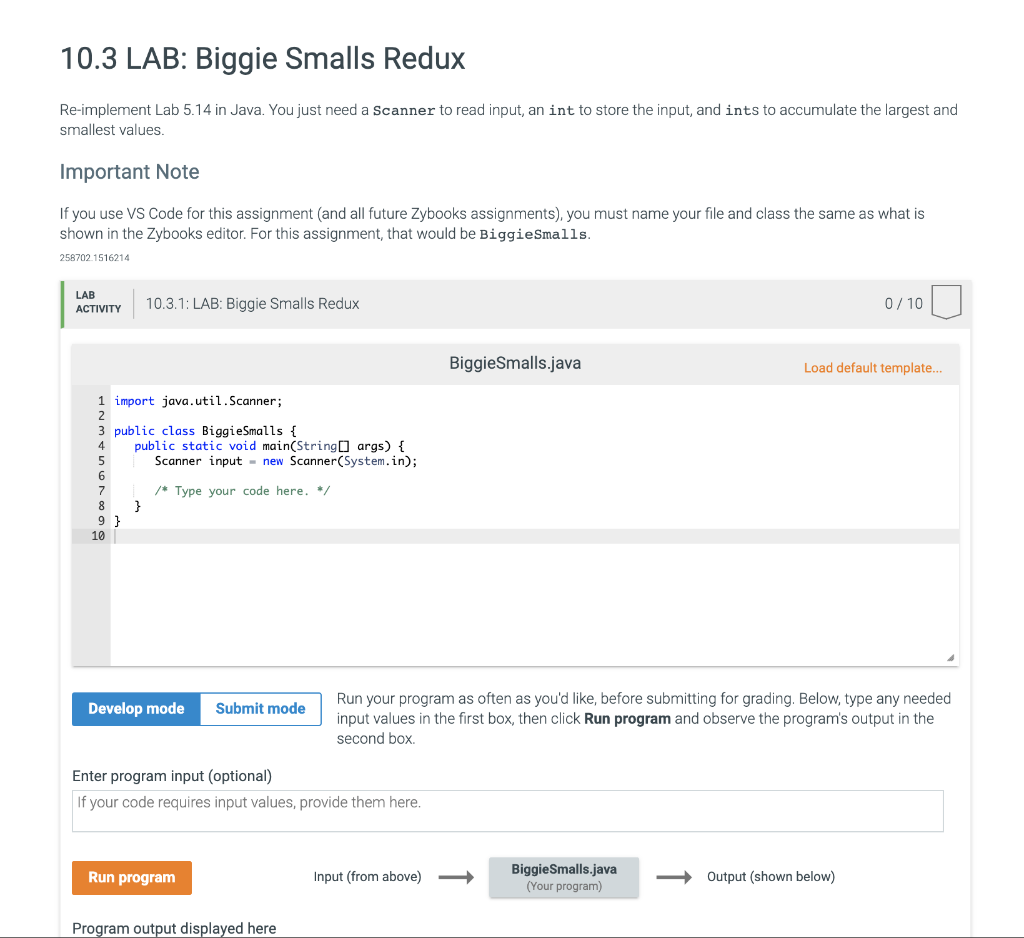Click the BiggieSmalls.java editor filename header
The image size is (1024, 938).
point(514,363)
